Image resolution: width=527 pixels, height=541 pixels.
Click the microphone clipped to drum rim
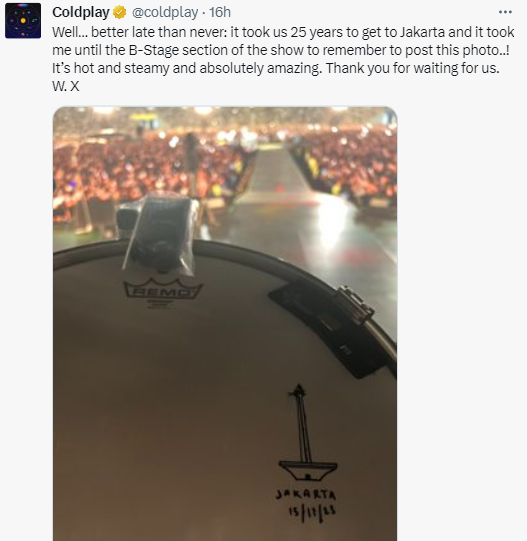click(157, 235)
